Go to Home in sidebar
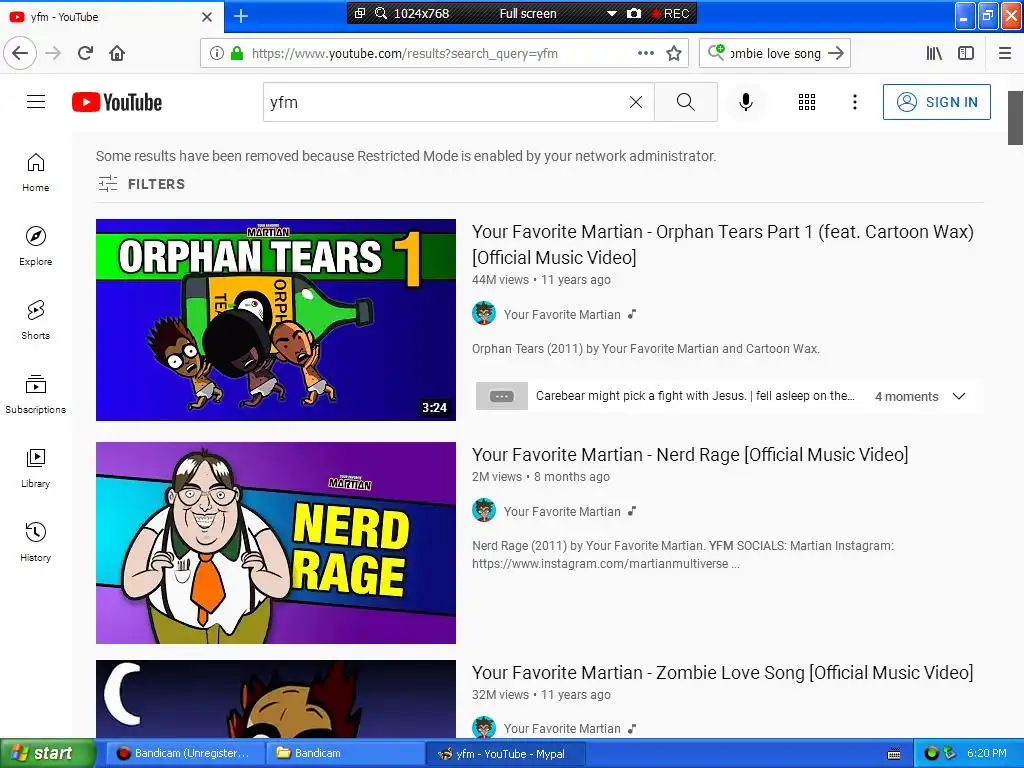This screenshot has width=1024, height=768. coord(36,172)
